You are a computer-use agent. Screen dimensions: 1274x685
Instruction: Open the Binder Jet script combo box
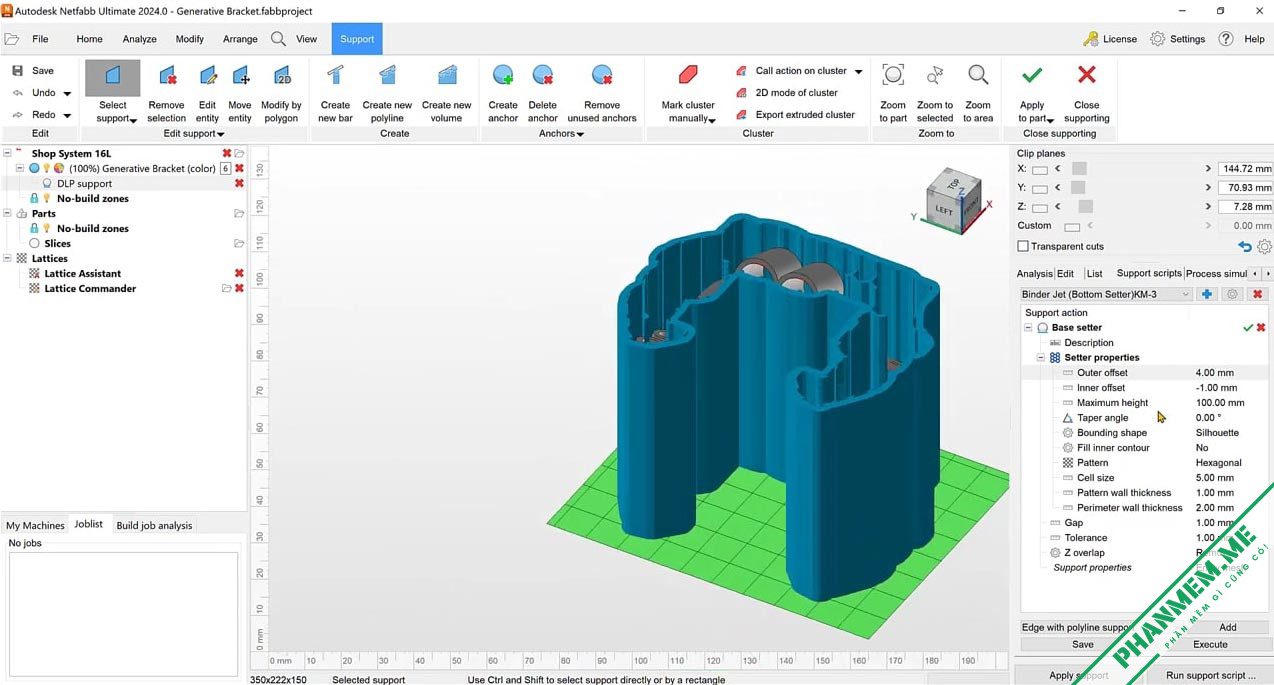coord(1106,295)
